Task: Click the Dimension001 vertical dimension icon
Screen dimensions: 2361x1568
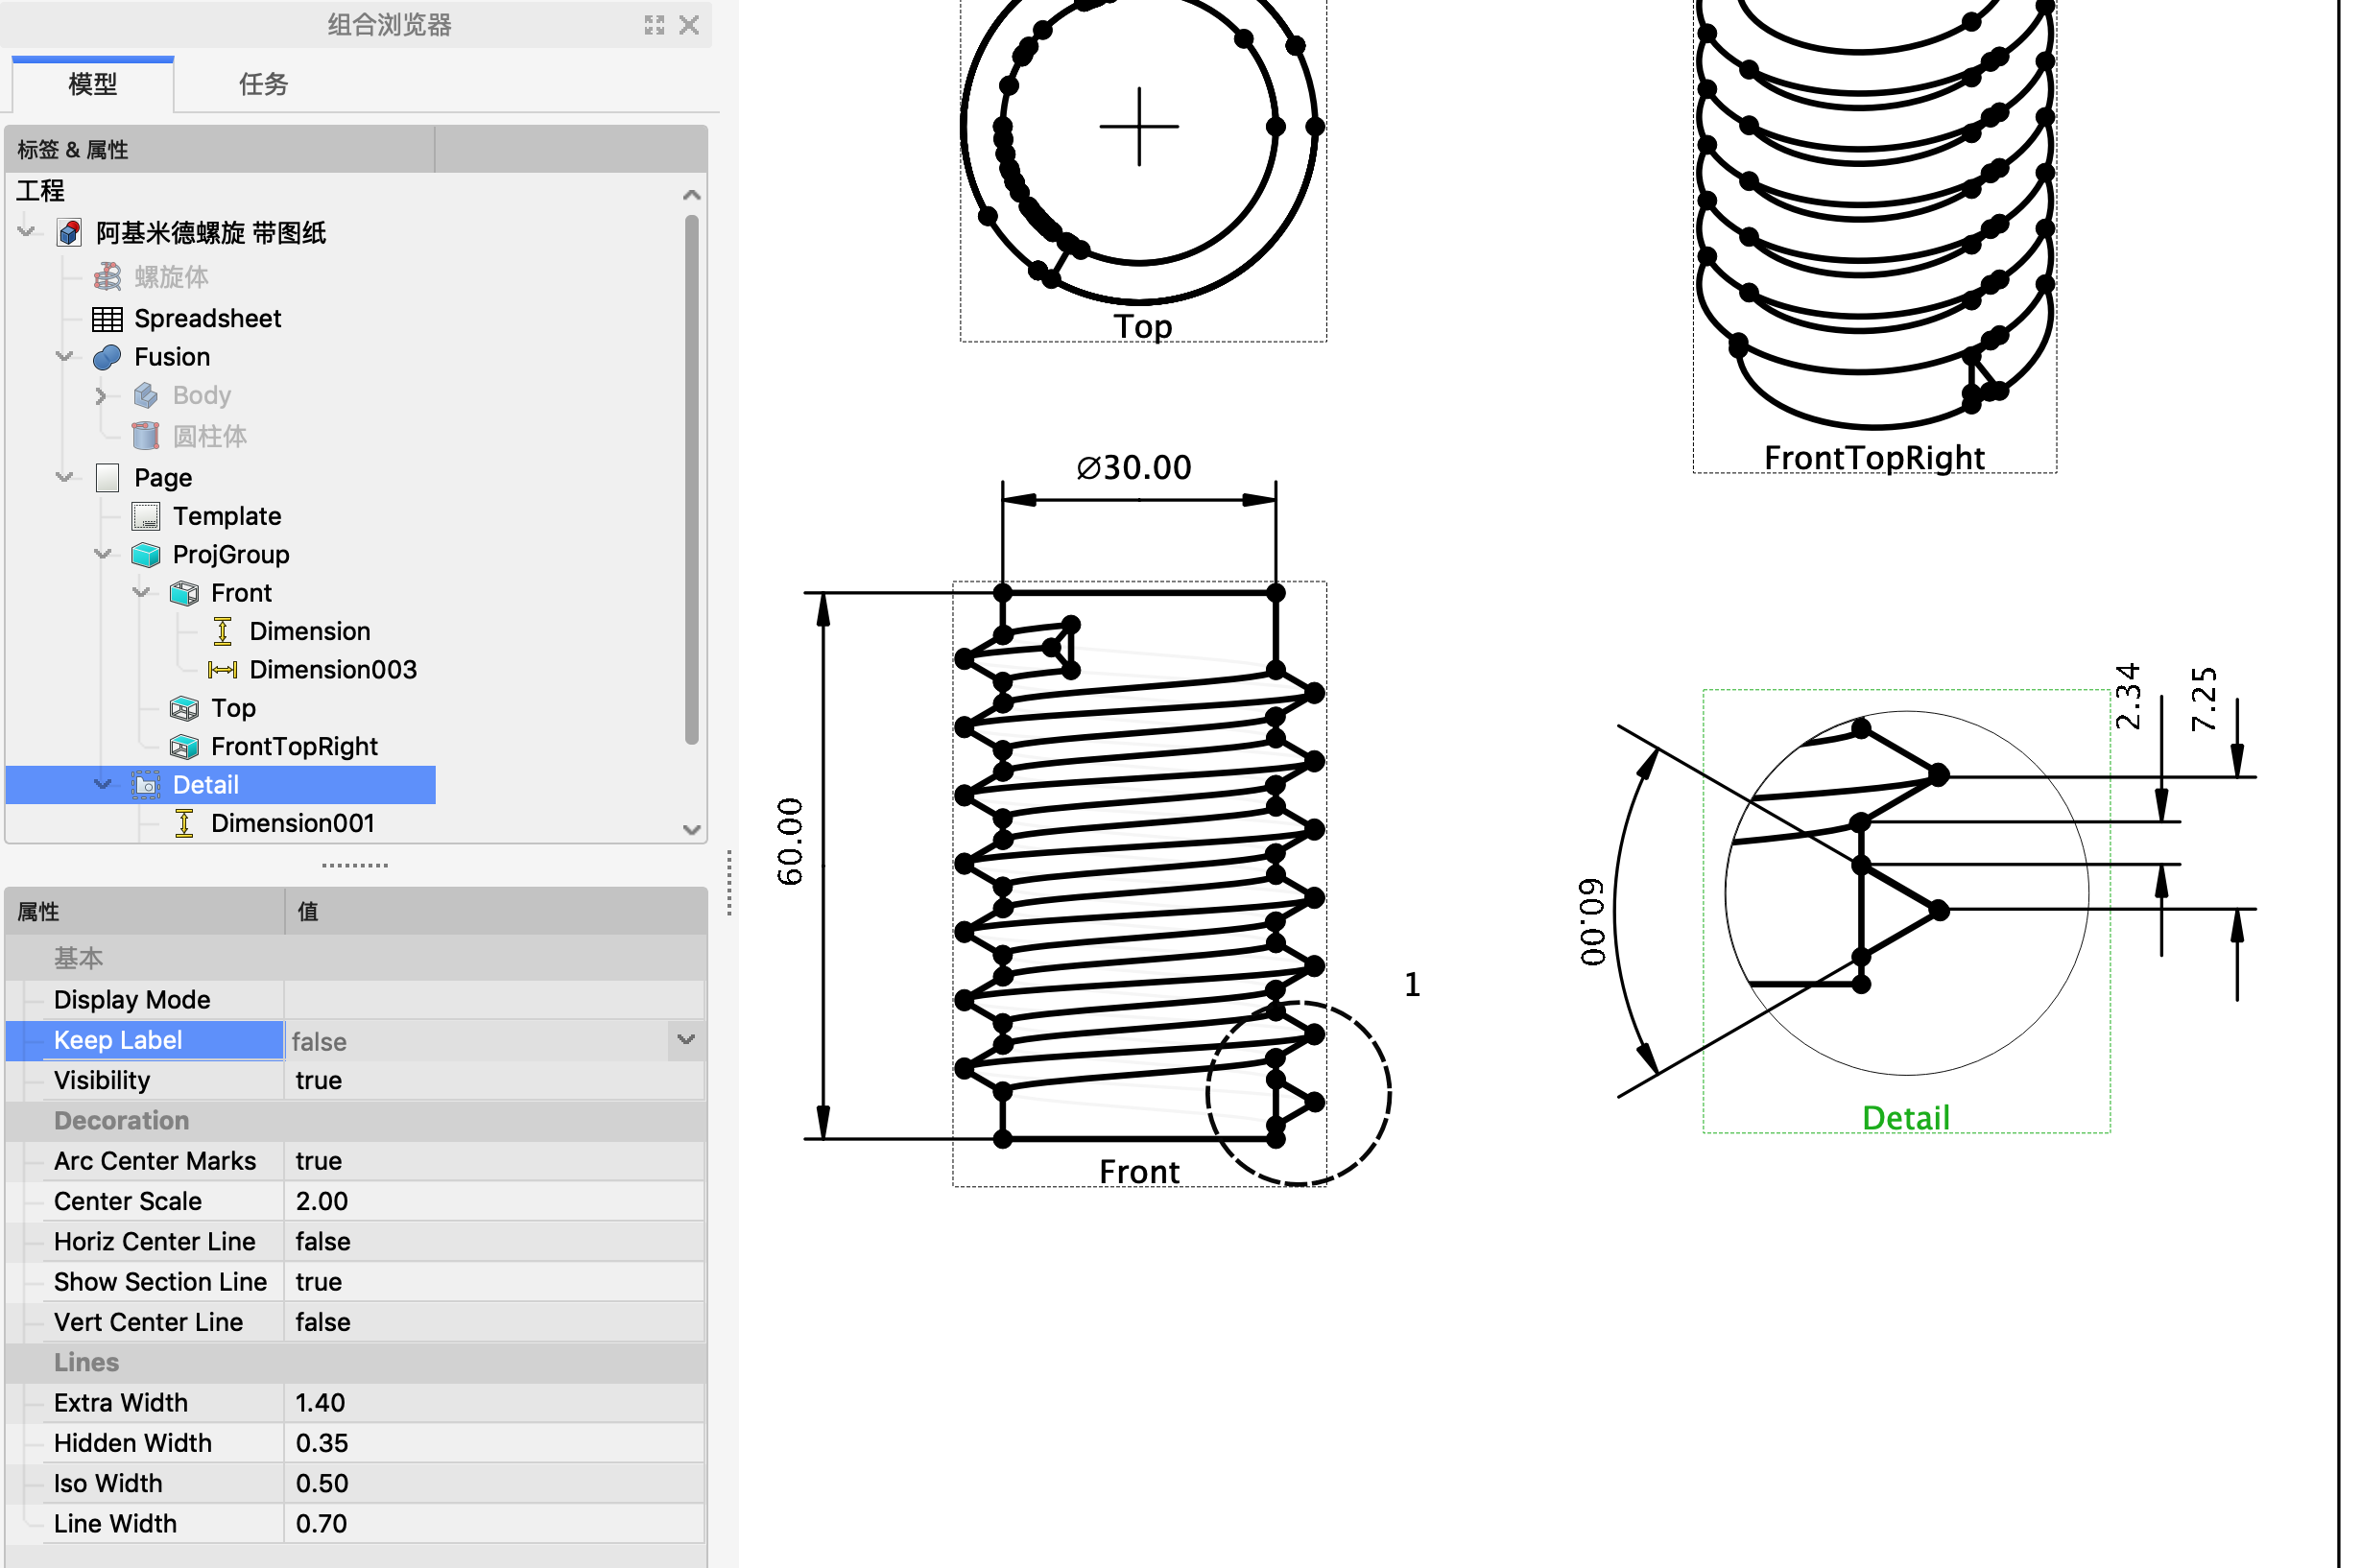Action: point(184,824)
